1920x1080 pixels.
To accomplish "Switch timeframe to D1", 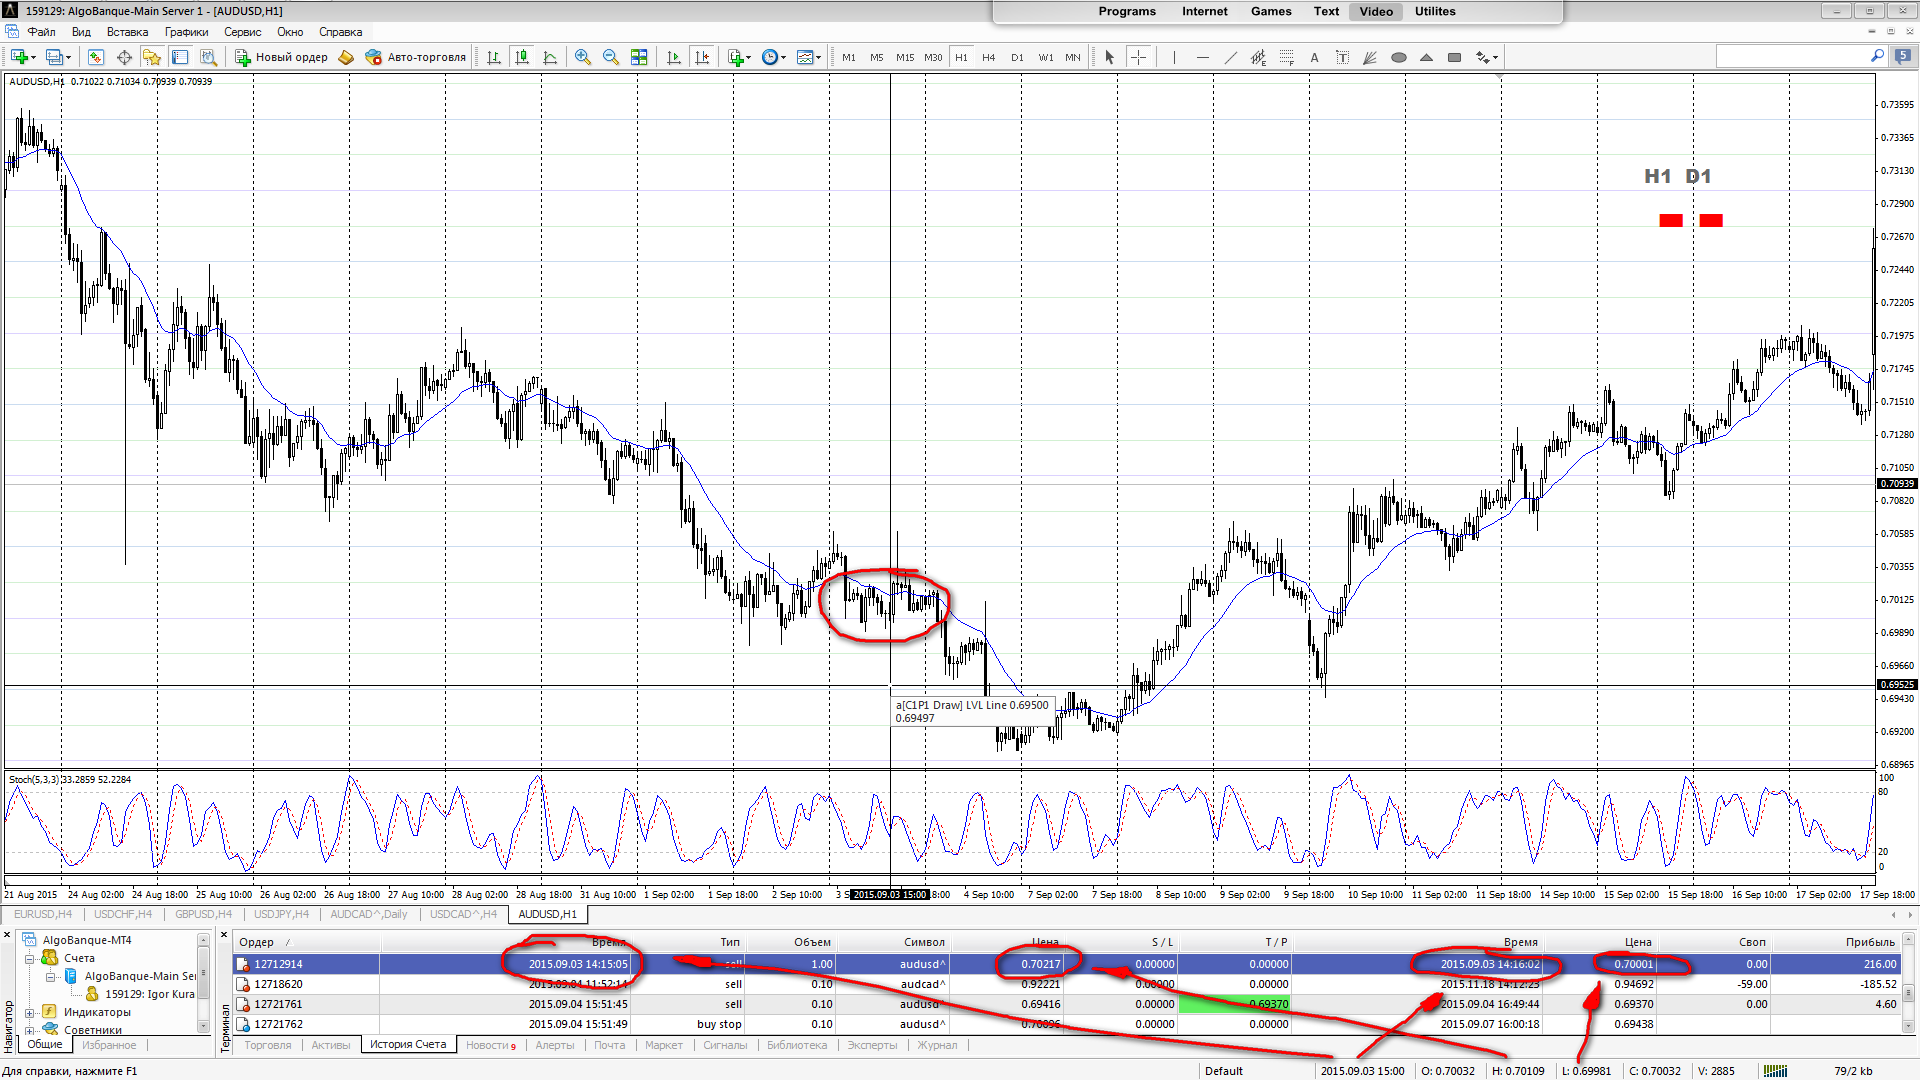I will 1017,57.
